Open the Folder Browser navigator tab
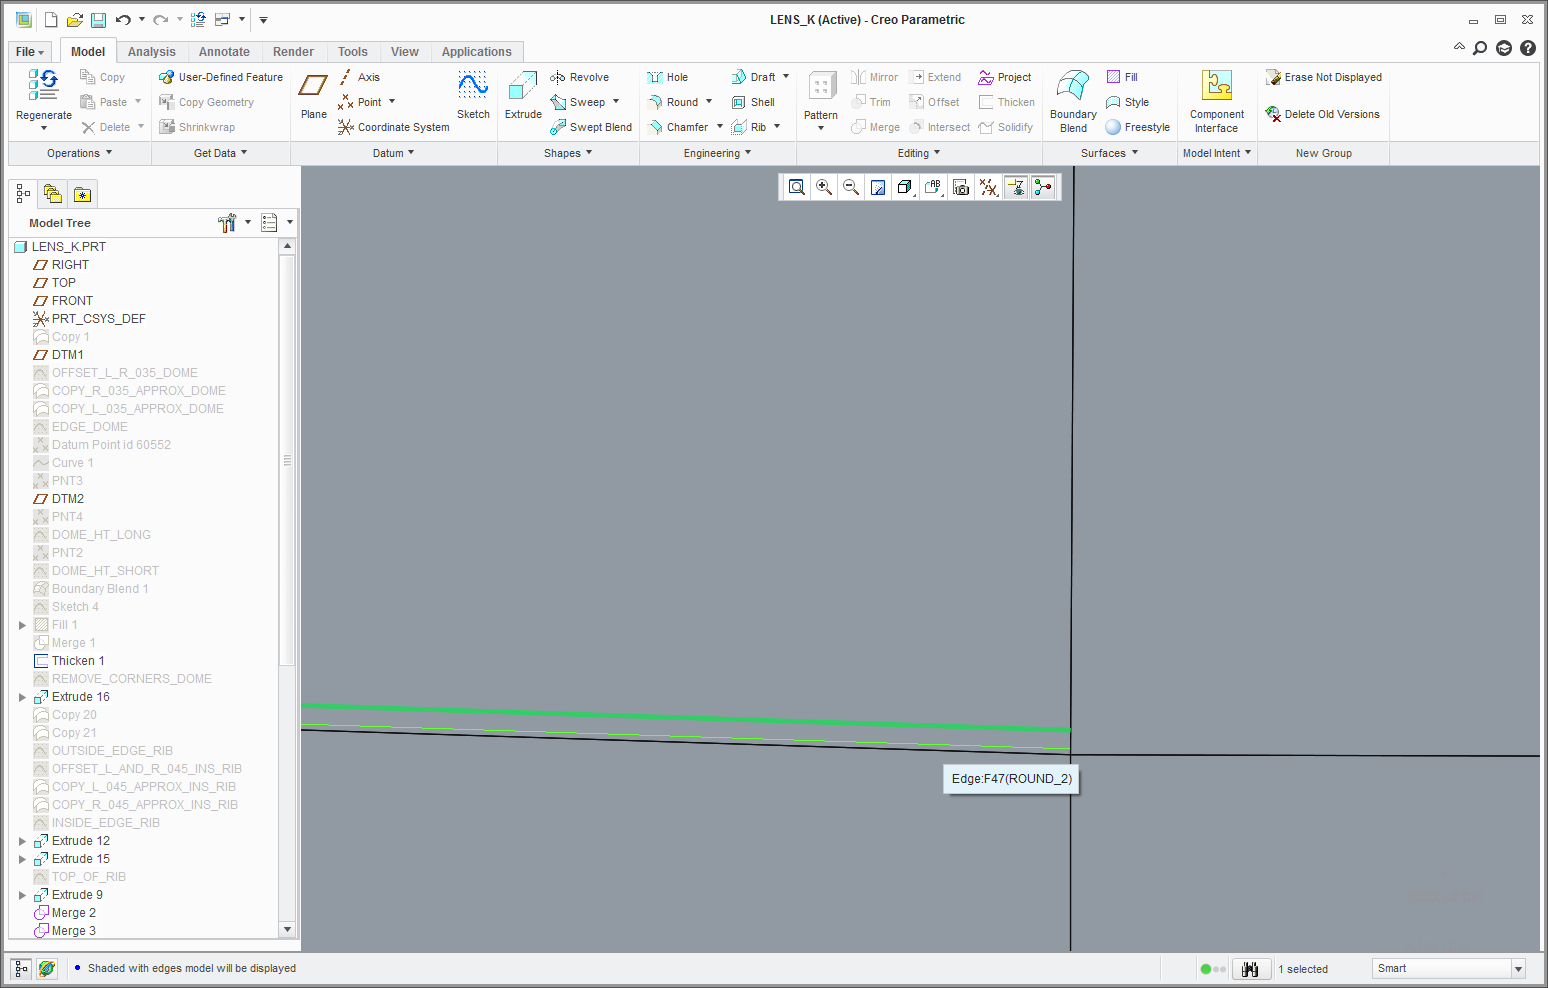Viewport: 1548px width, 988px height. point(53,194)
